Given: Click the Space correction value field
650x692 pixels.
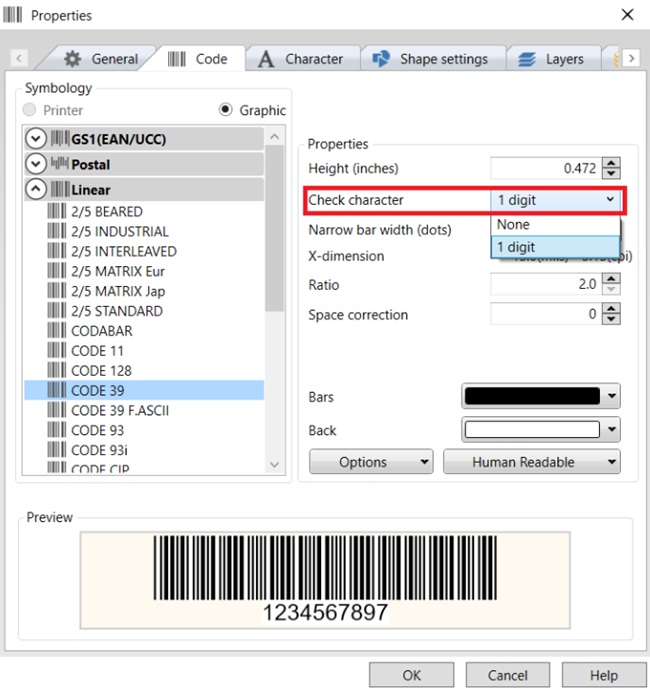Looking at the screenshot, I should [546, 314].
